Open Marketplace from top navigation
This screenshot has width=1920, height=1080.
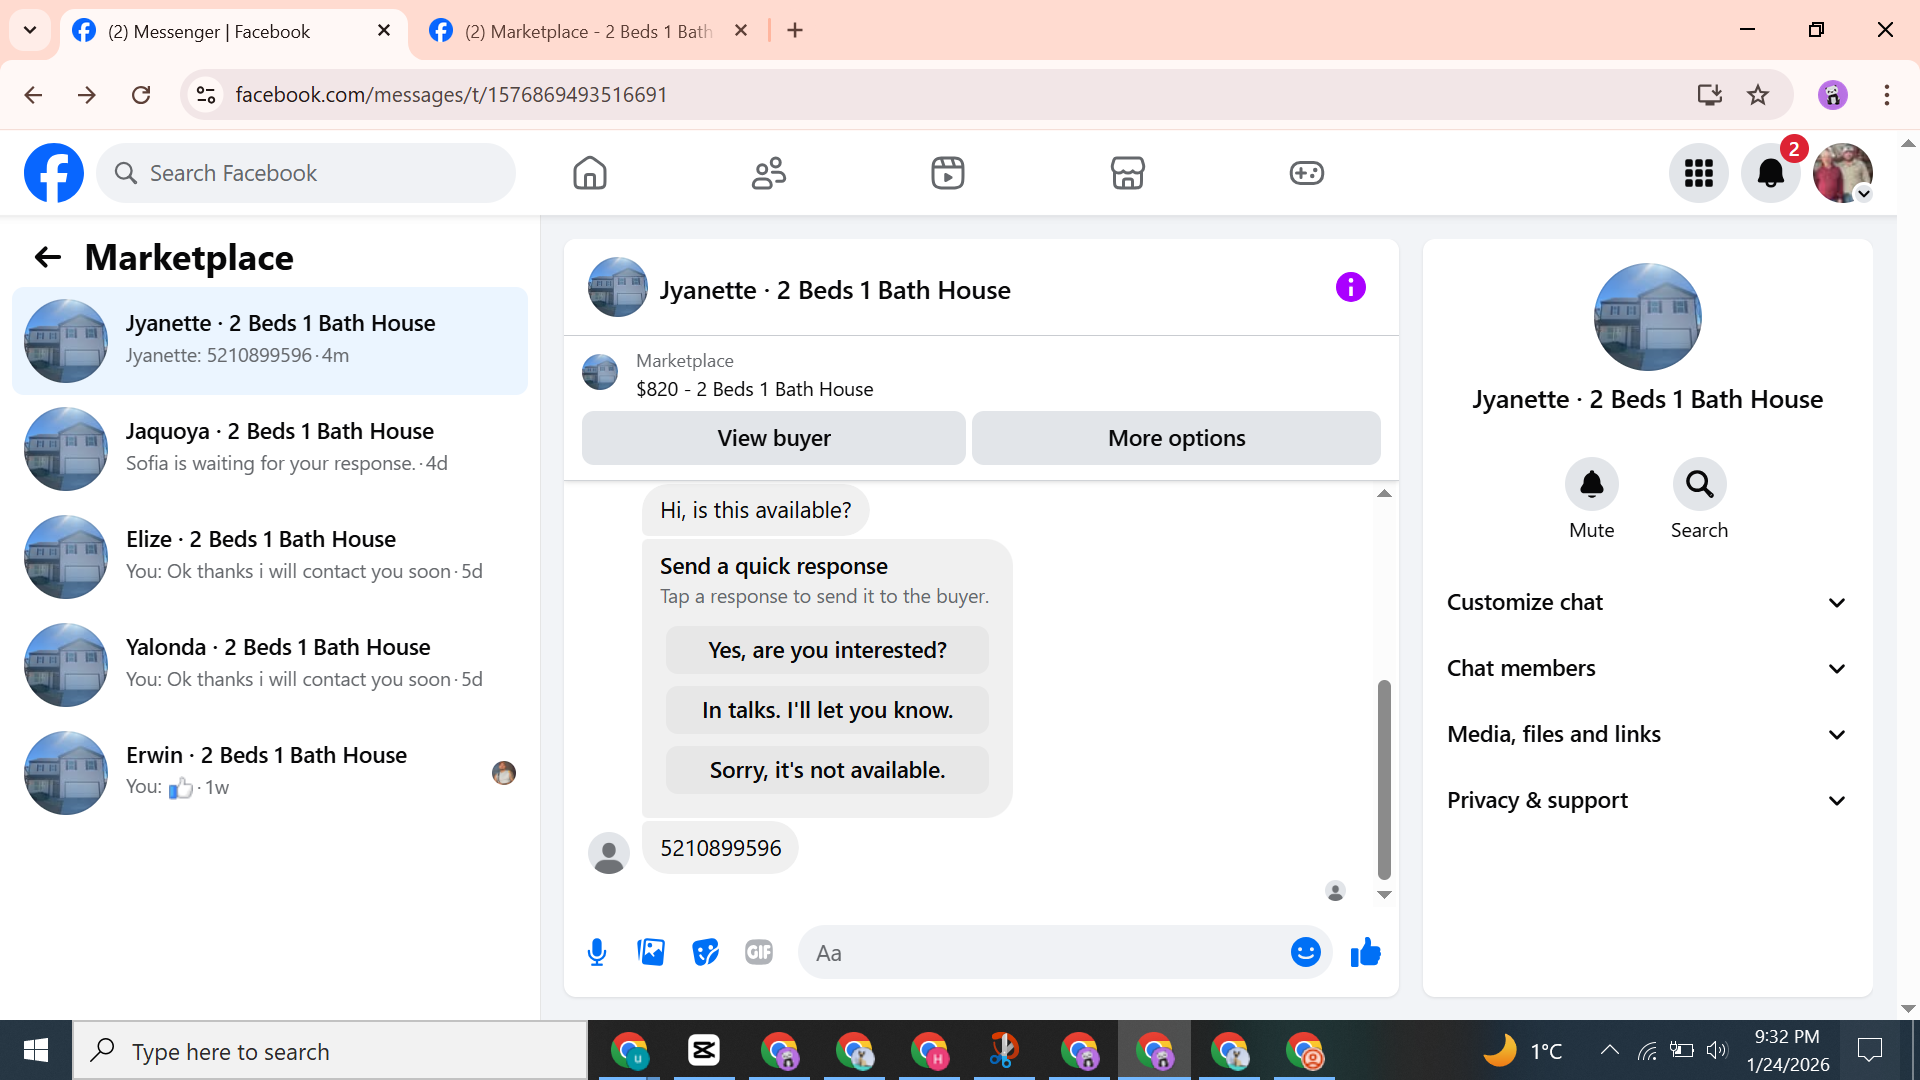coord(1127,173)
